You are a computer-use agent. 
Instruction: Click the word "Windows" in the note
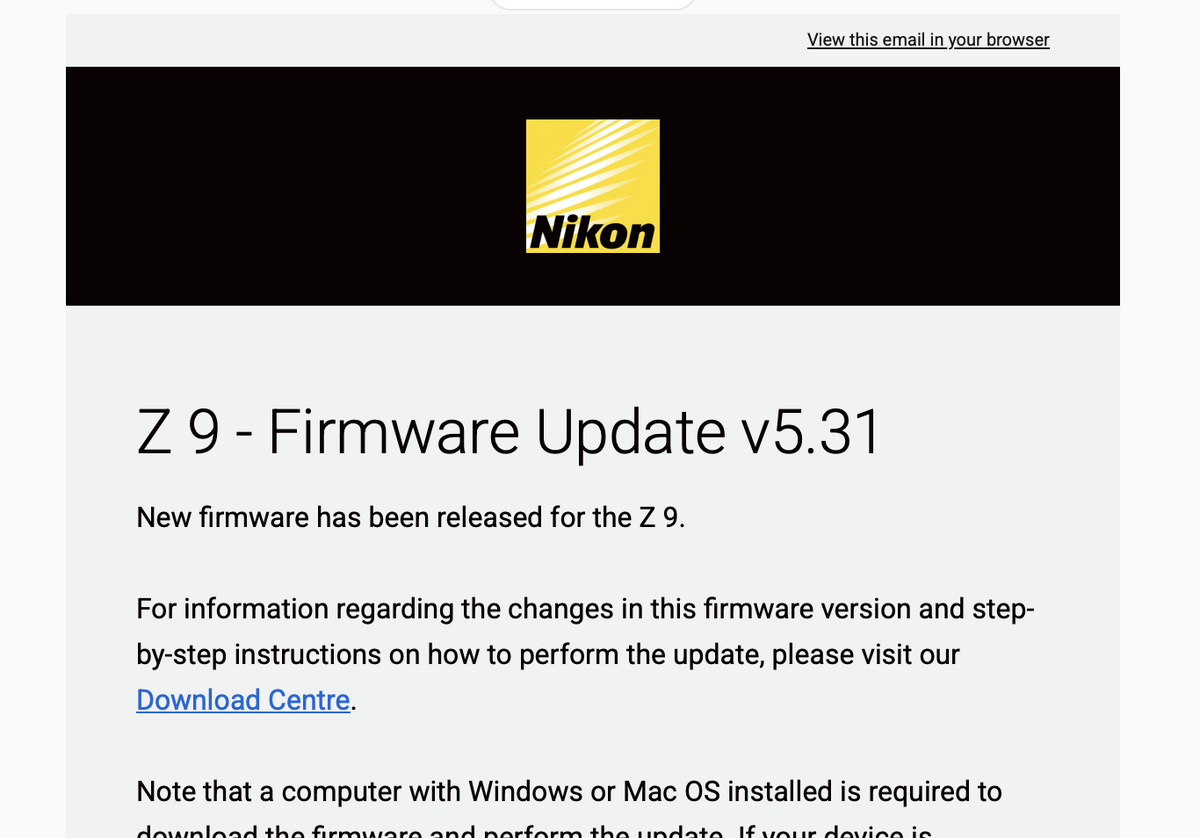(x=525, y=792)
